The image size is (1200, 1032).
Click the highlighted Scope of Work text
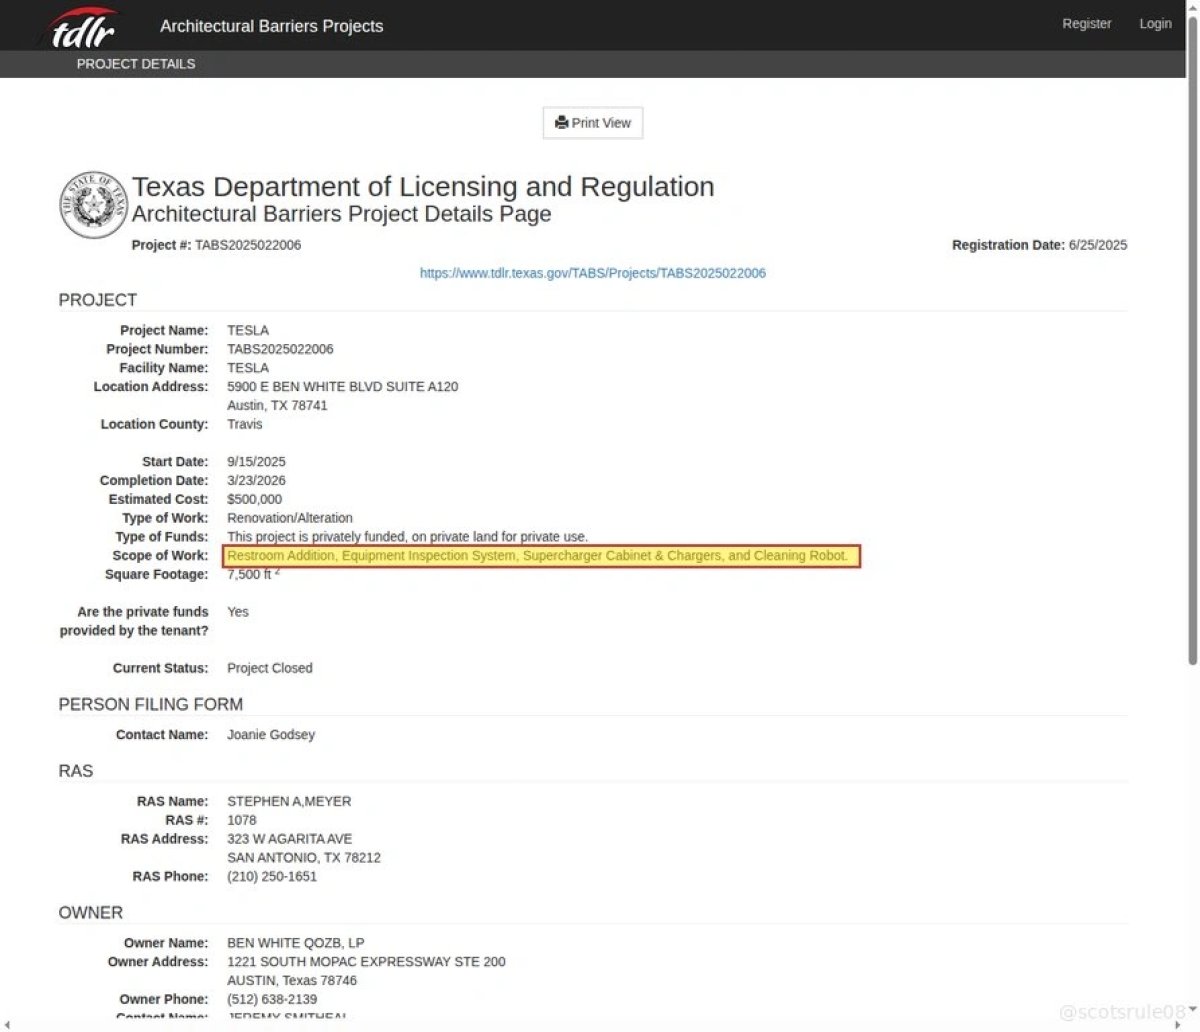pos(538,556)
